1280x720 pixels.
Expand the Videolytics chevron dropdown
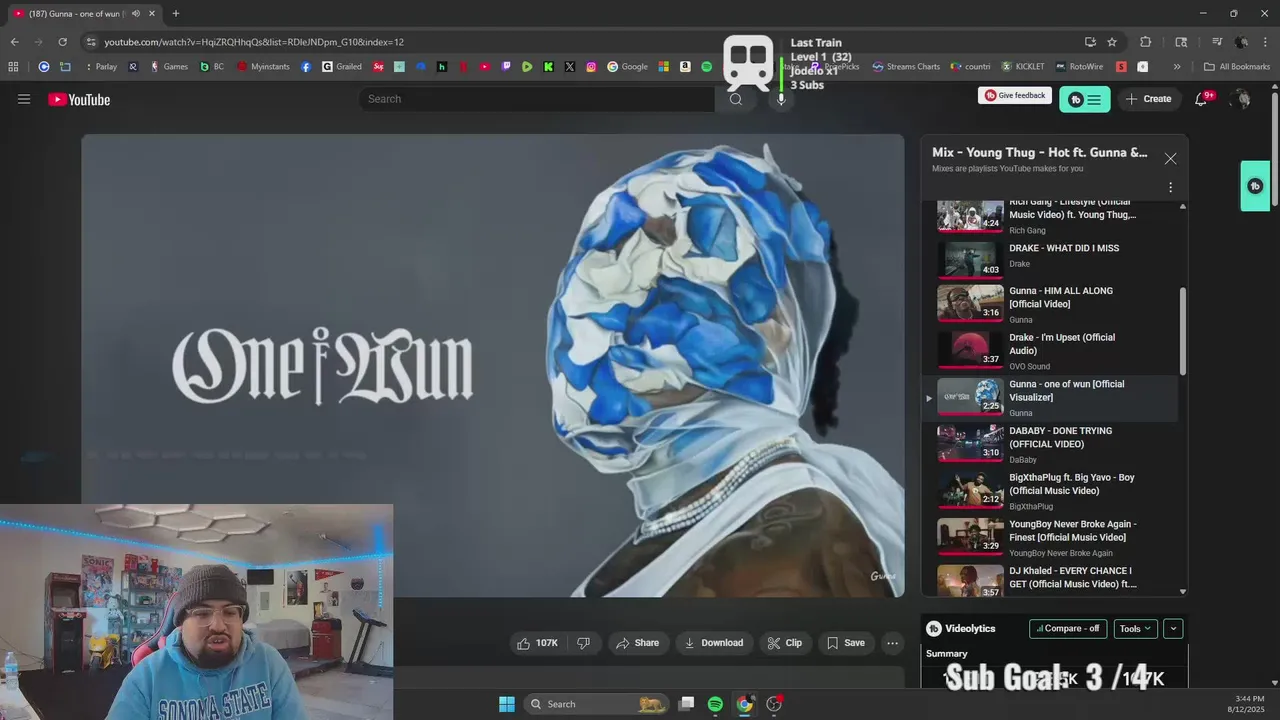[1173, 629]
